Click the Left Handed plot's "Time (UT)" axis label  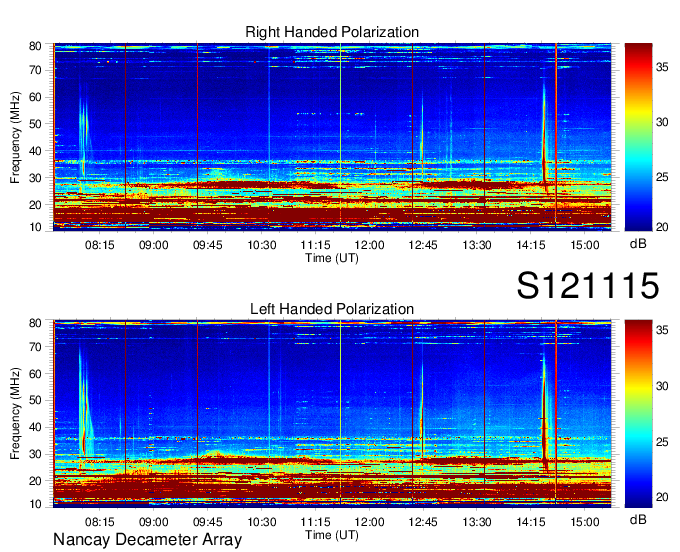[x=332, y=535]
